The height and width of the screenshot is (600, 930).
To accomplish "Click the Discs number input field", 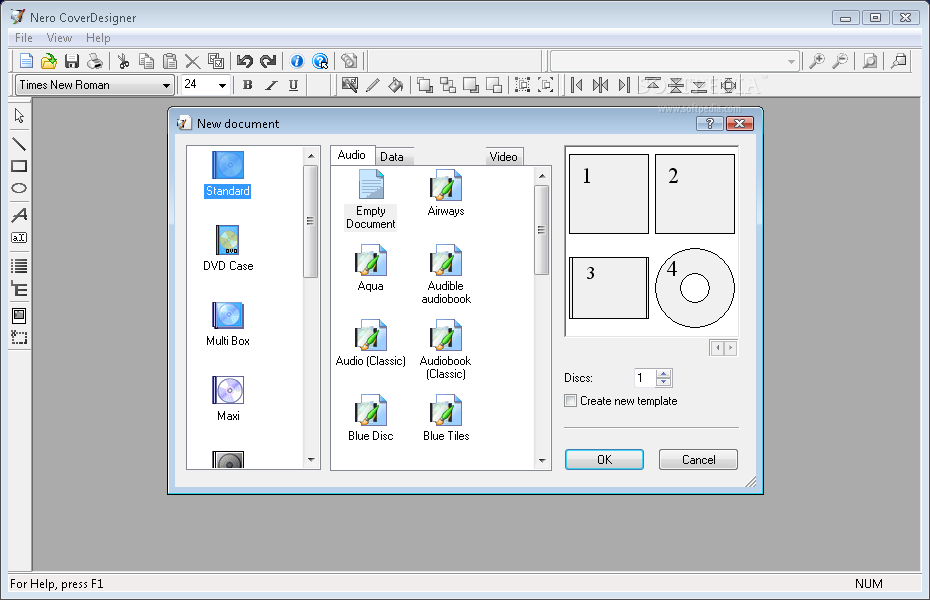I will pyautogui.click(x=645, y=378).
